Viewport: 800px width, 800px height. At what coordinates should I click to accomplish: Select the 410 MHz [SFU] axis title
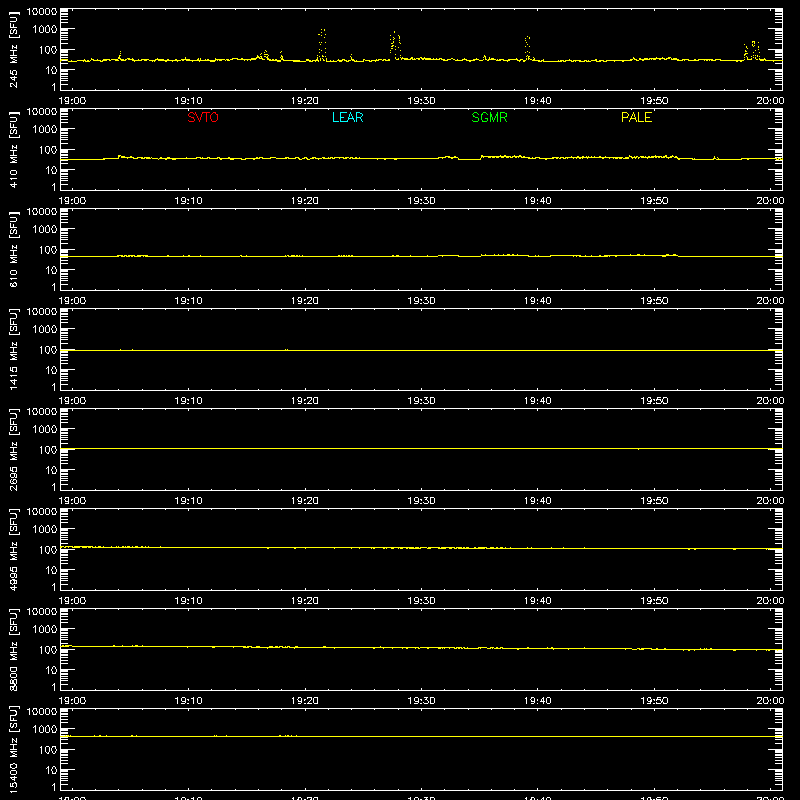click(x=13, y=149)
